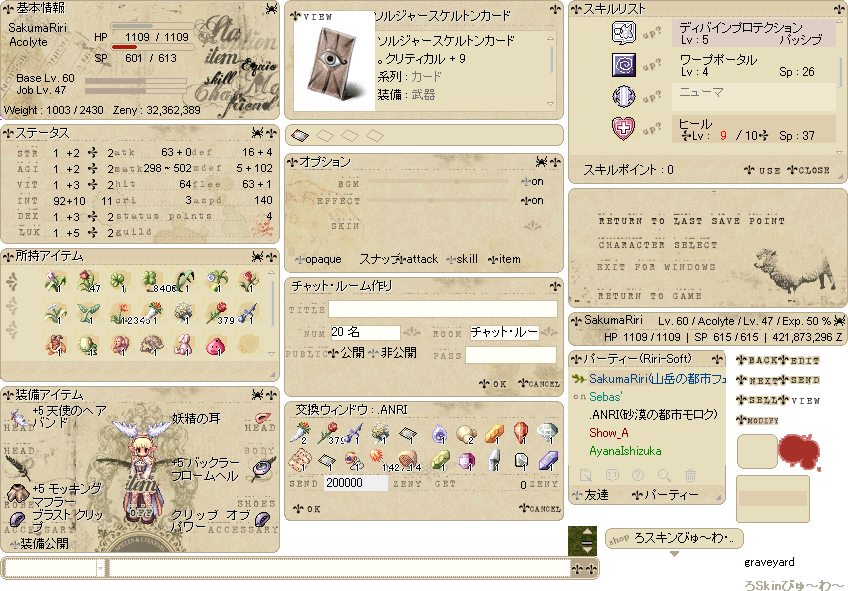Click the pink Poring item in inventory
848x591 pixels.
(216, 345)
